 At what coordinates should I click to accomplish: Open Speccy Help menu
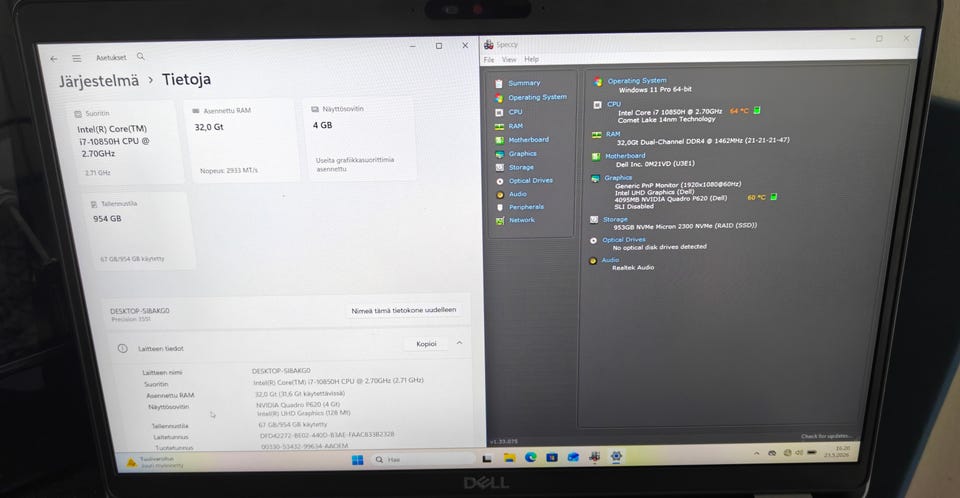(531, 59)
